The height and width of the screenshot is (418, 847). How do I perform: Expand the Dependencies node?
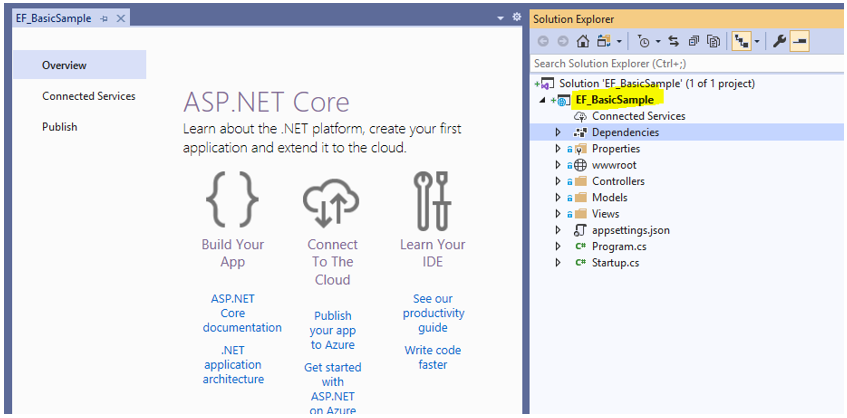point(559,132)
